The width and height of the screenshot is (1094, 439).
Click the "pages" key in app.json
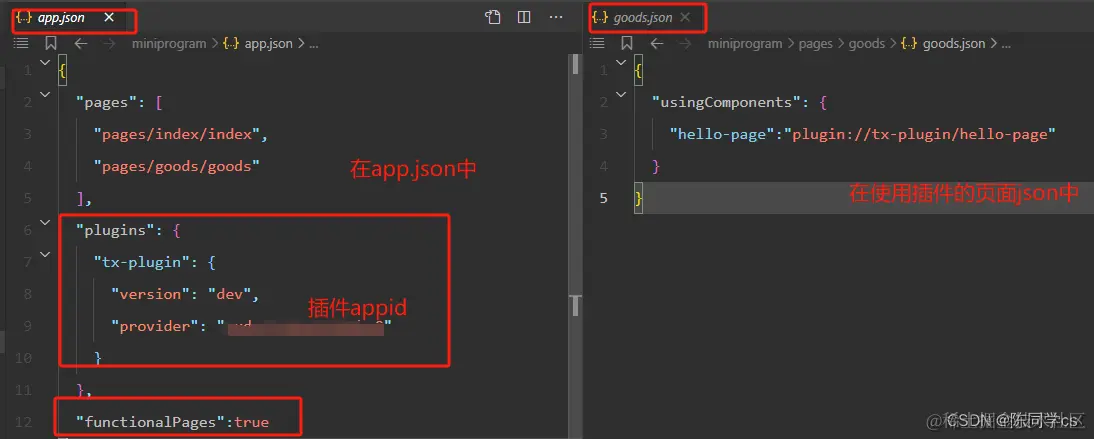[x=107, y=102]
